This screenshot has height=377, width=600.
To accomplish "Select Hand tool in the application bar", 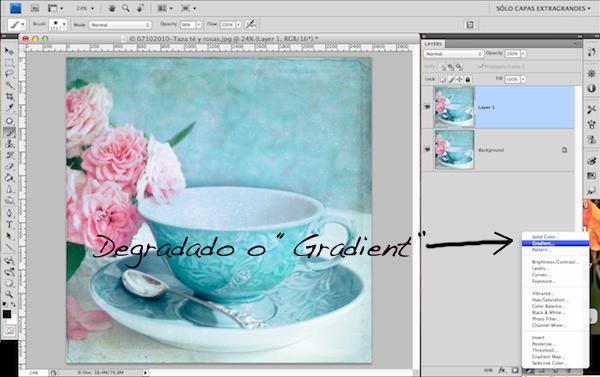I will [x=112, y=8].
